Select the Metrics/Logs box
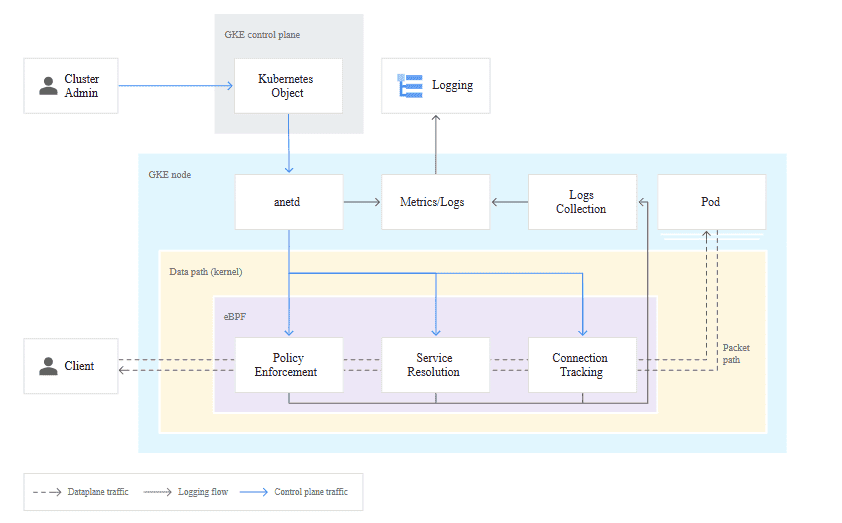This screenshot has width=842, height=523. click(x=435, y=202)
